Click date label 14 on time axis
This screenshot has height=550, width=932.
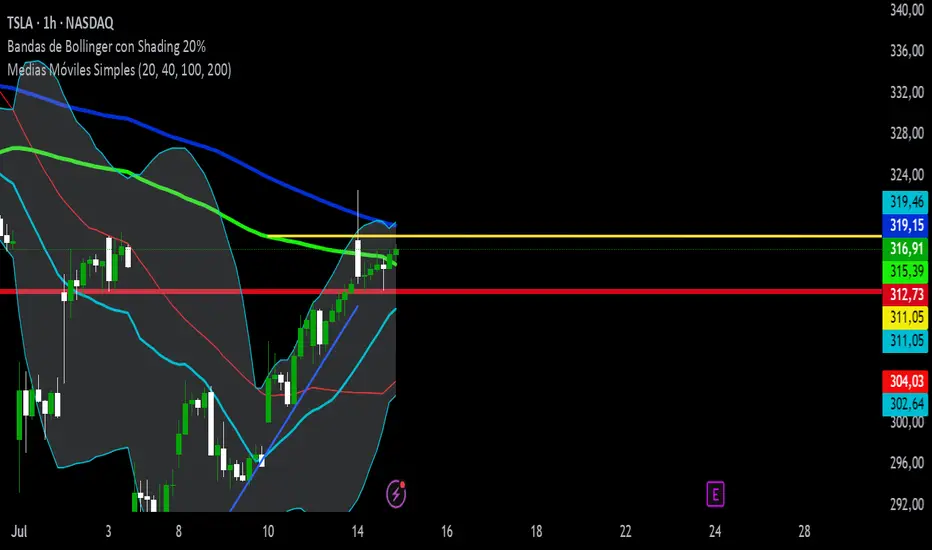(x=357, y=531)
